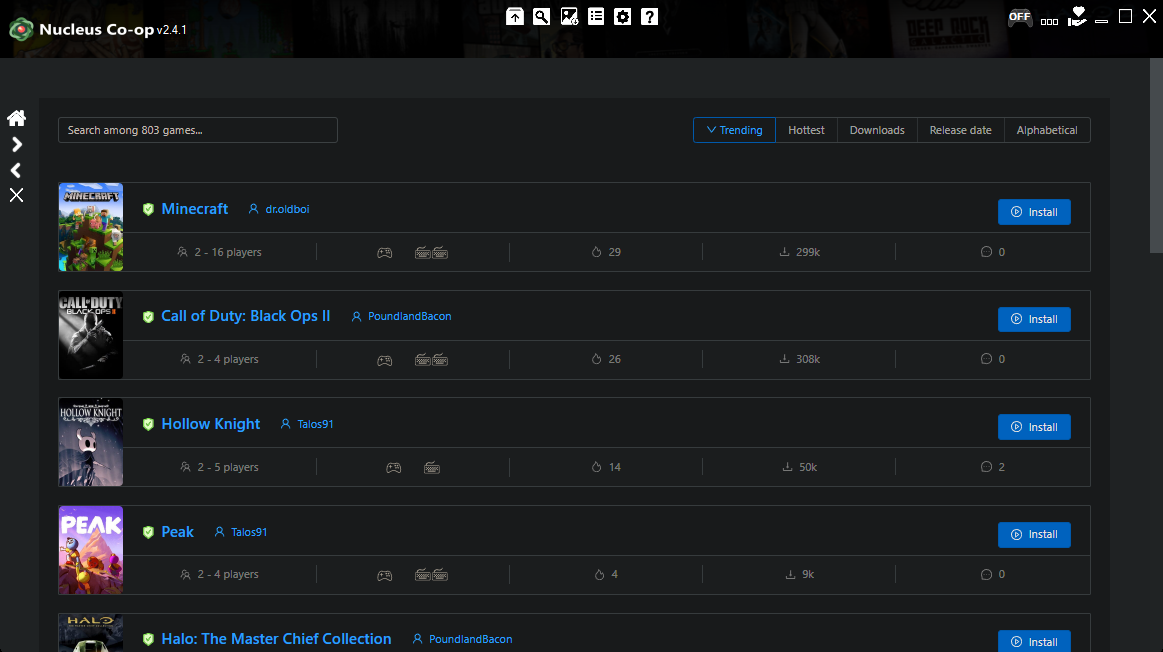Click the '2 - 5 players' text
This screenshot has width=1163, height=652.
(x=228, y=467)
